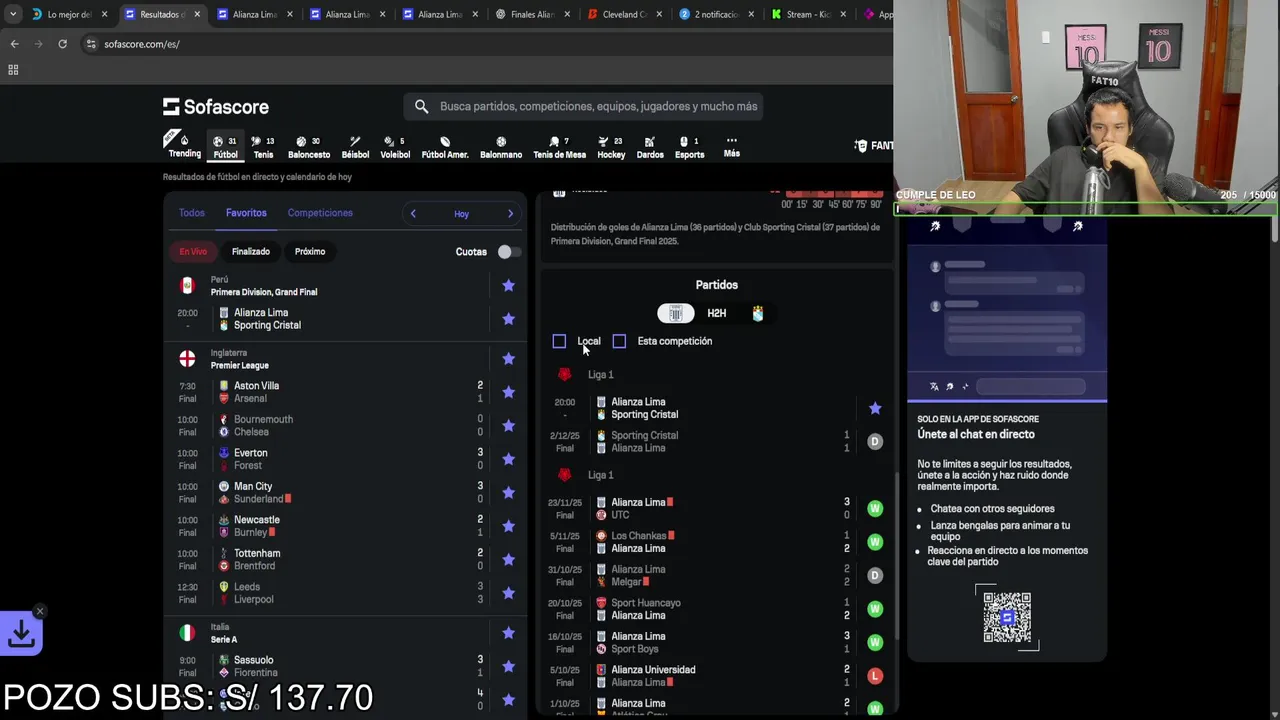1280x720 pixels.
Task: Open the Primera Division, Grand Final league
Action: tap(264, 292)
